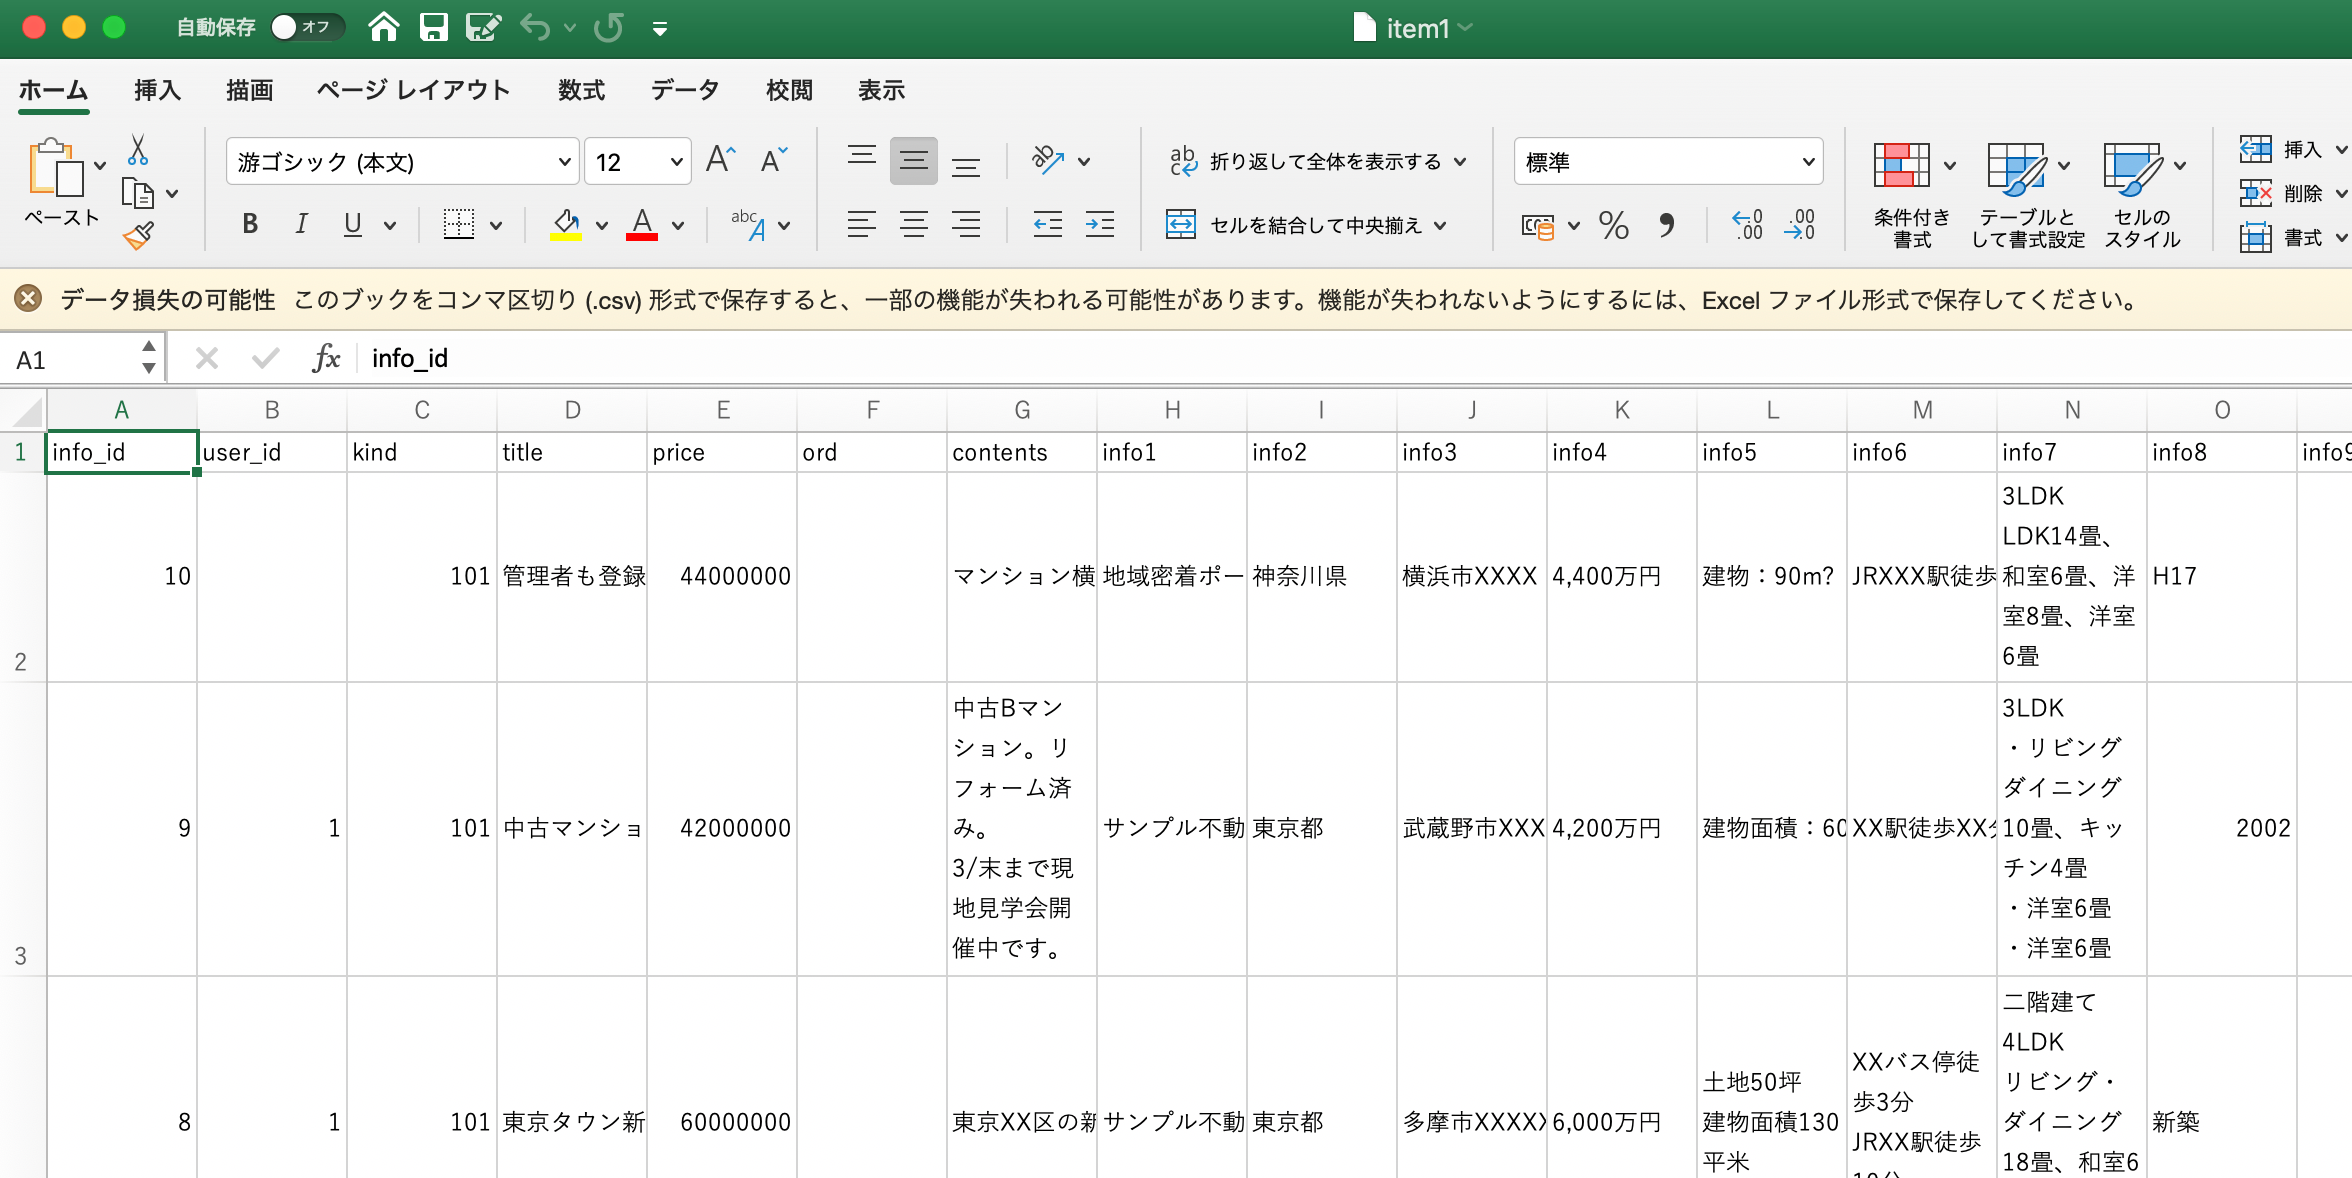Click the Decrease Indent icon
The height and width of the screenshot is (1178, 2352).
1048,224
